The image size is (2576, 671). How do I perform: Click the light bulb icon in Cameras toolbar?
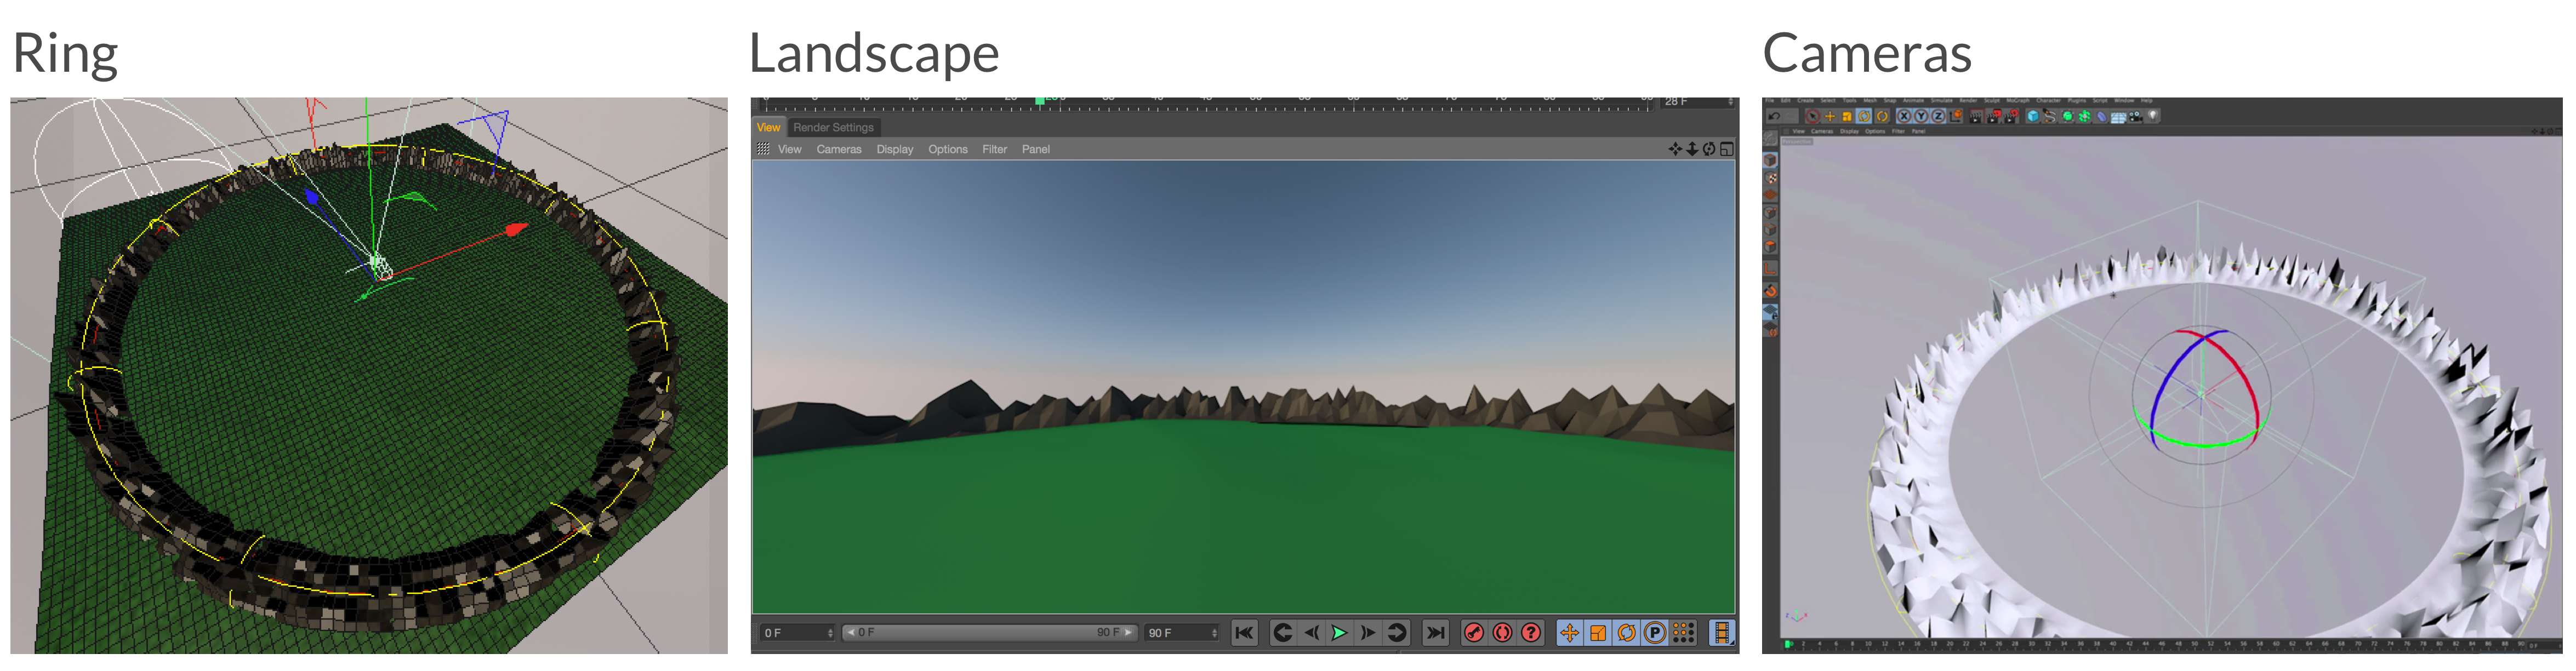tap(2153, 116)
